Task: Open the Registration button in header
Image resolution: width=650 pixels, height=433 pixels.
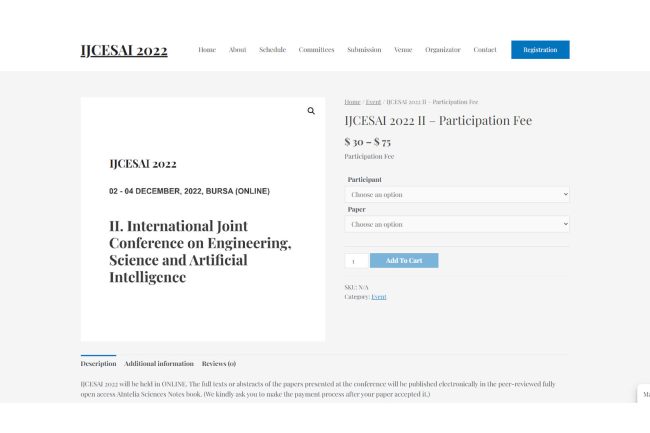Action: click(540, 50)
